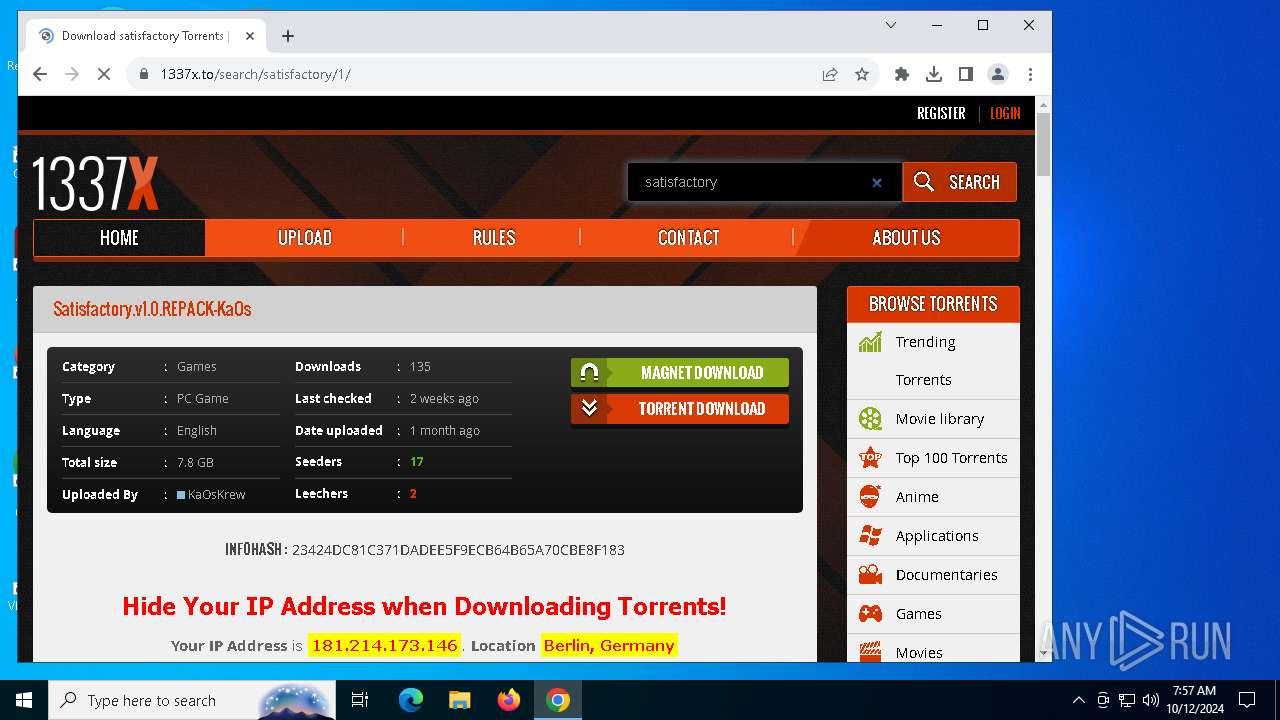Open the Applications category

coord(937,536)
